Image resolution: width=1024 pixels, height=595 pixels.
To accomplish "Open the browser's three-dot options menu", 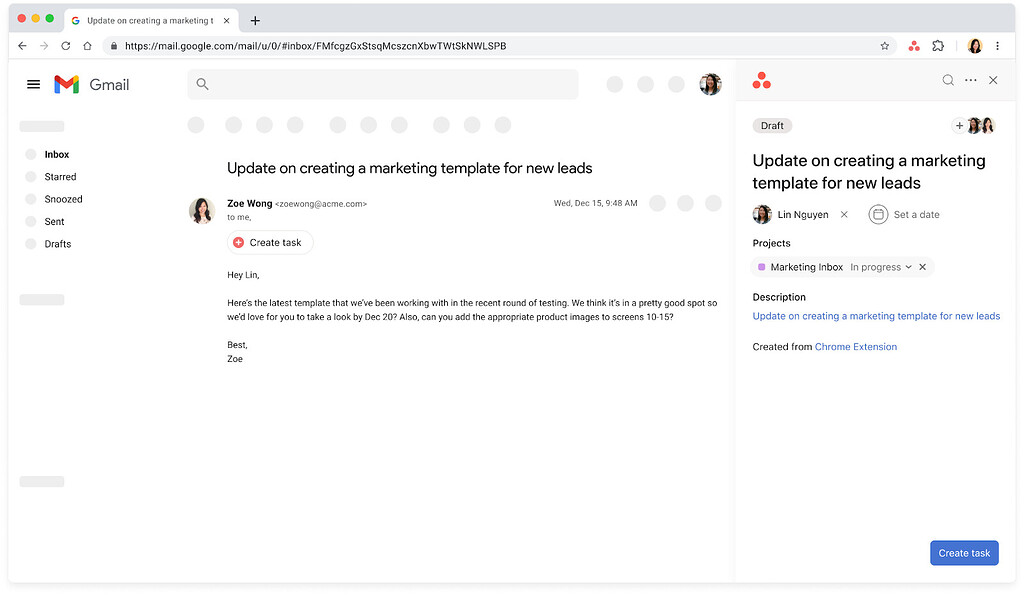I will [997, 45].
